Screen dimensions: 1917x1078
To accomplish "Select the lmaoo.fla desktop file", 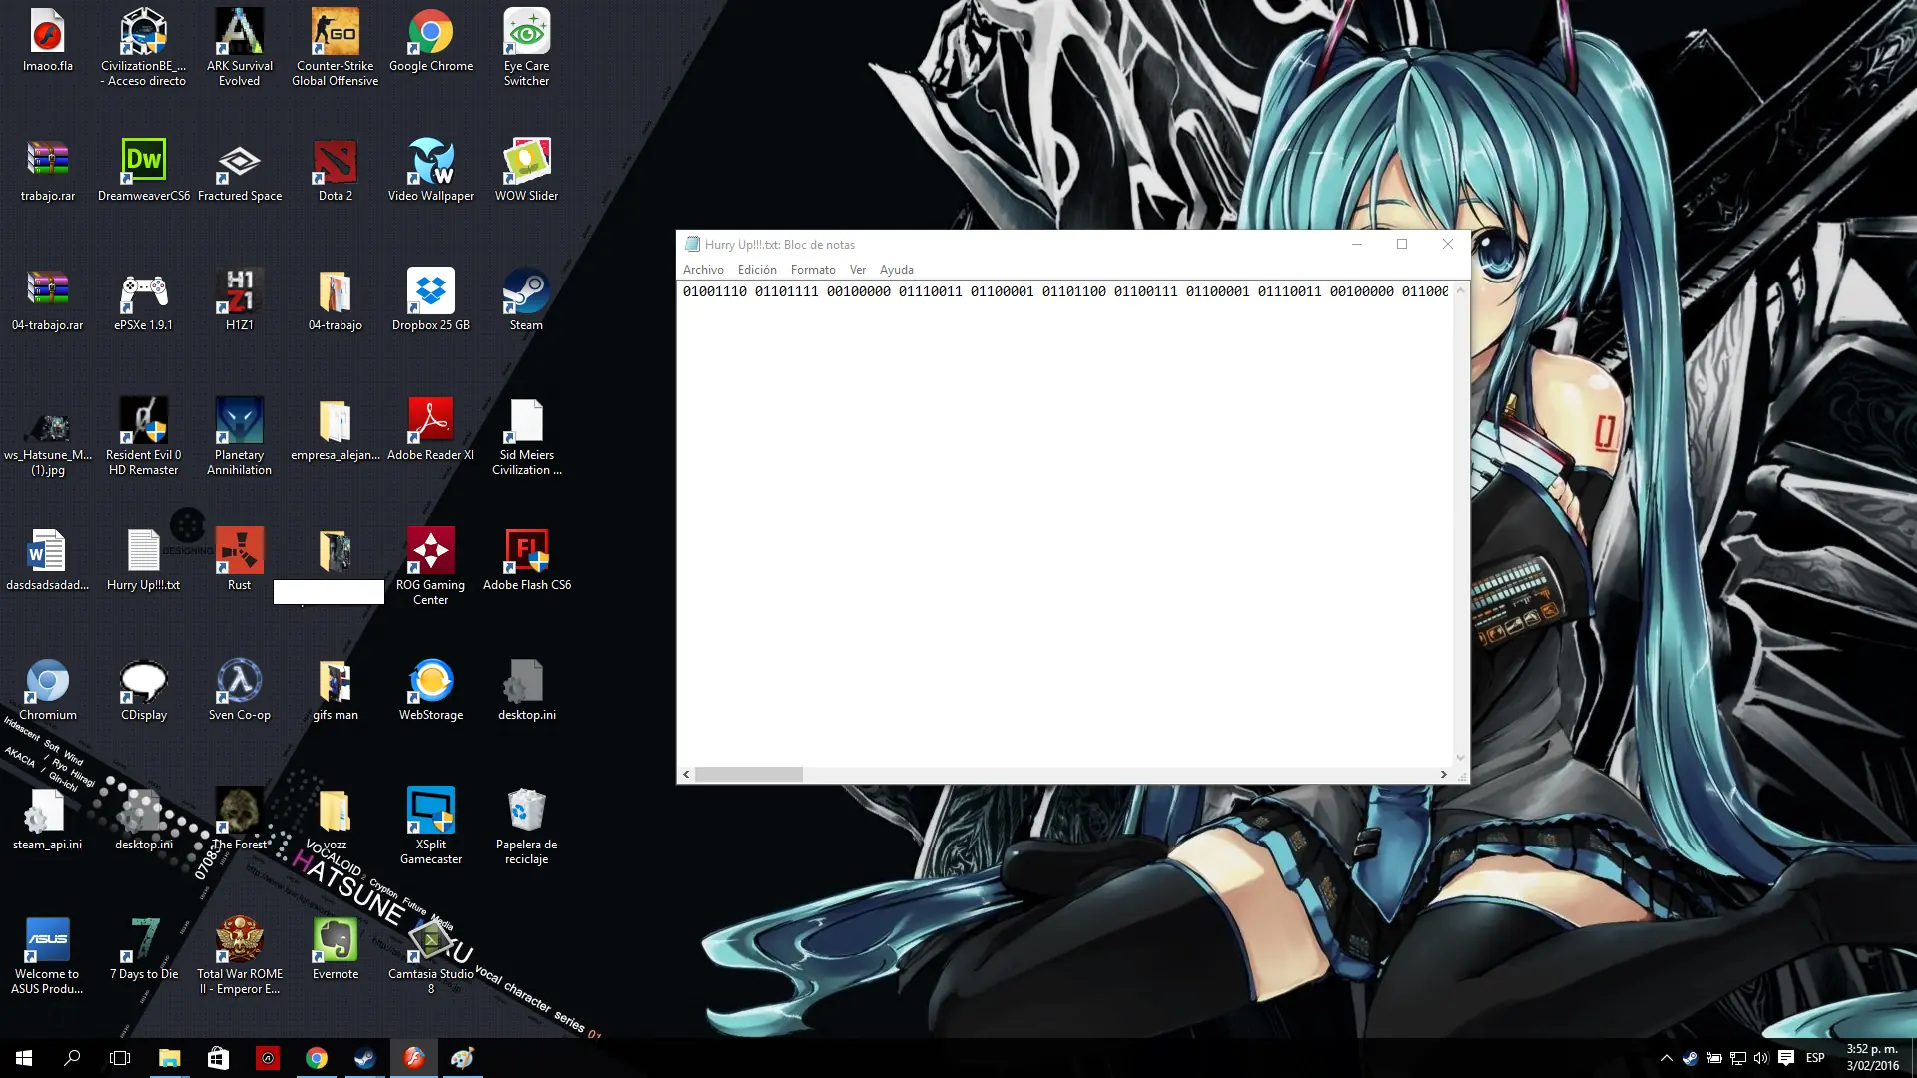I will [48, 42].
